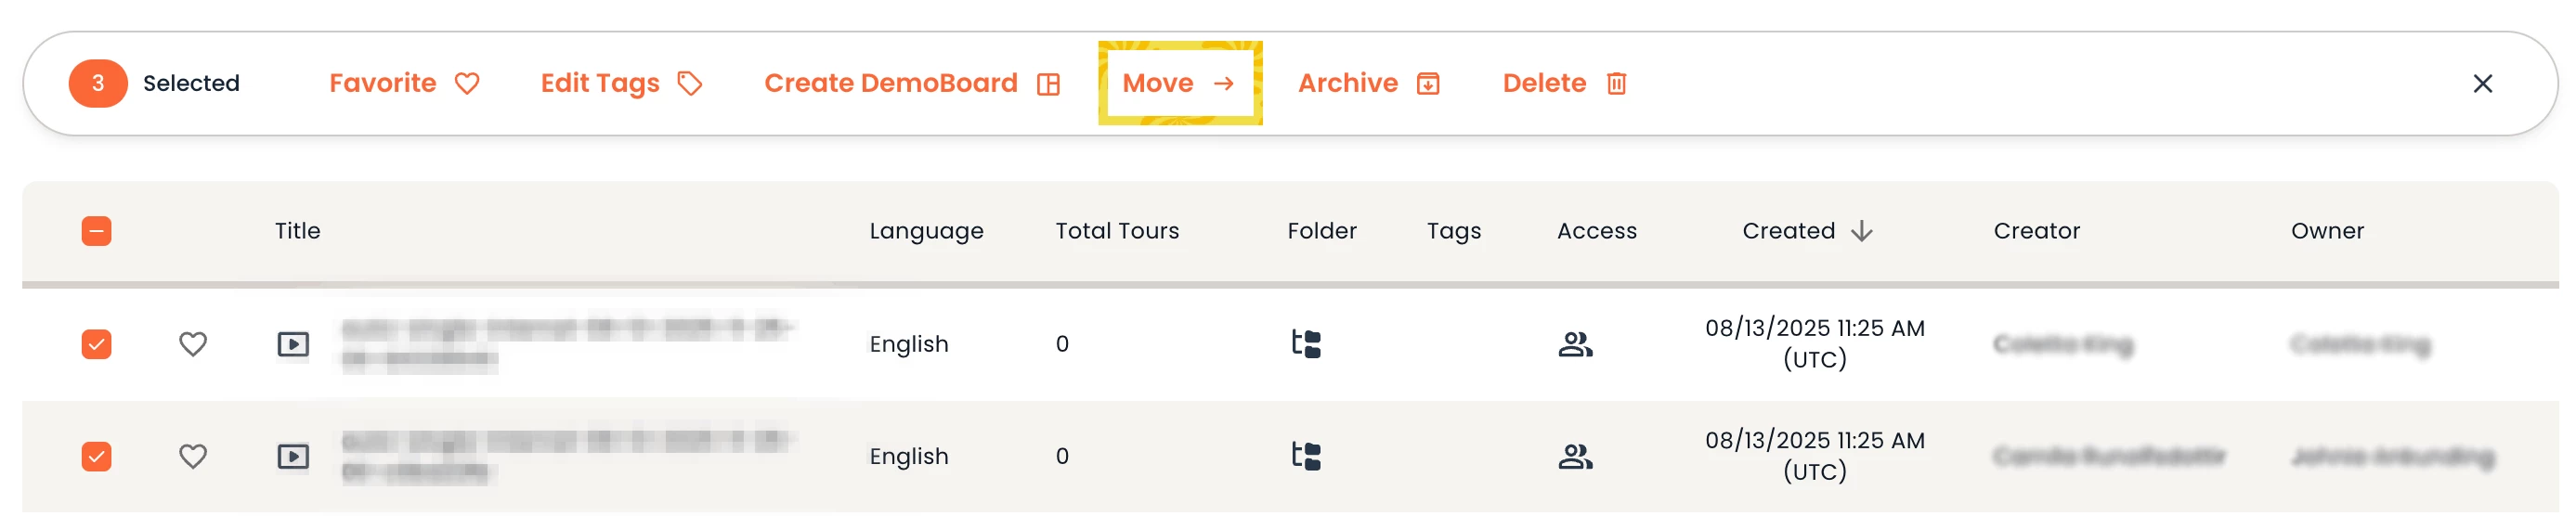This screenshot has height=516, width=2576.
Task: Click Archive in the selection bar
Action: tap(1368, 83)
